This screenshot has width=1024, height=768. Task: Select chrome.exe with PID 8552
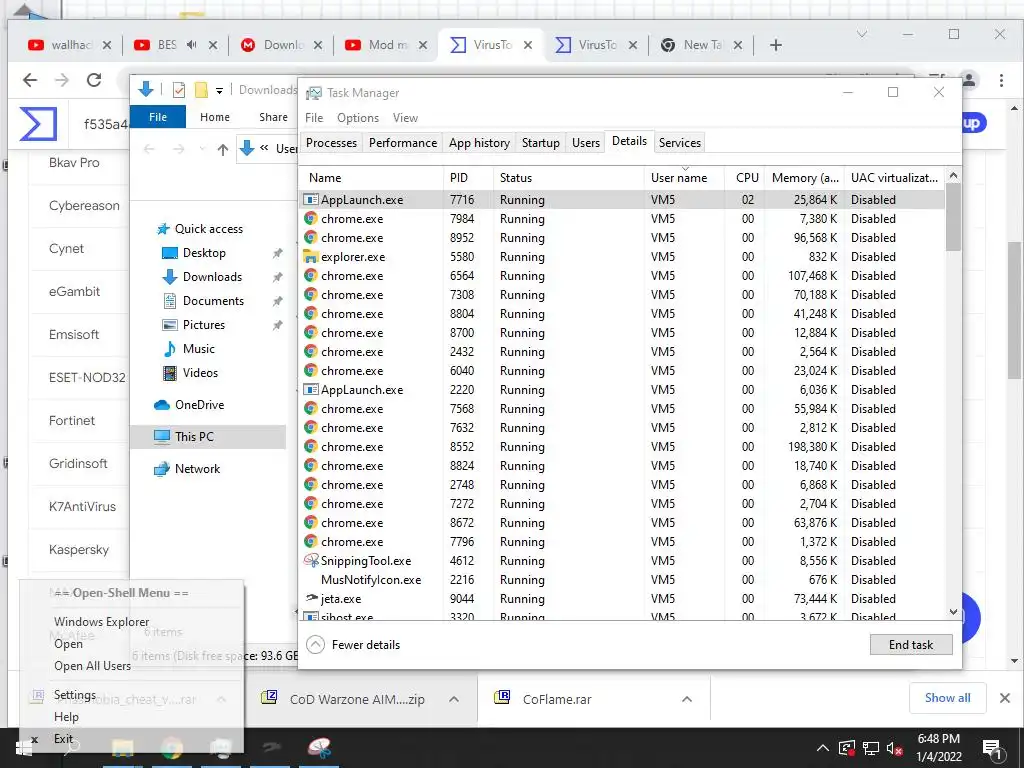[622, 447]
